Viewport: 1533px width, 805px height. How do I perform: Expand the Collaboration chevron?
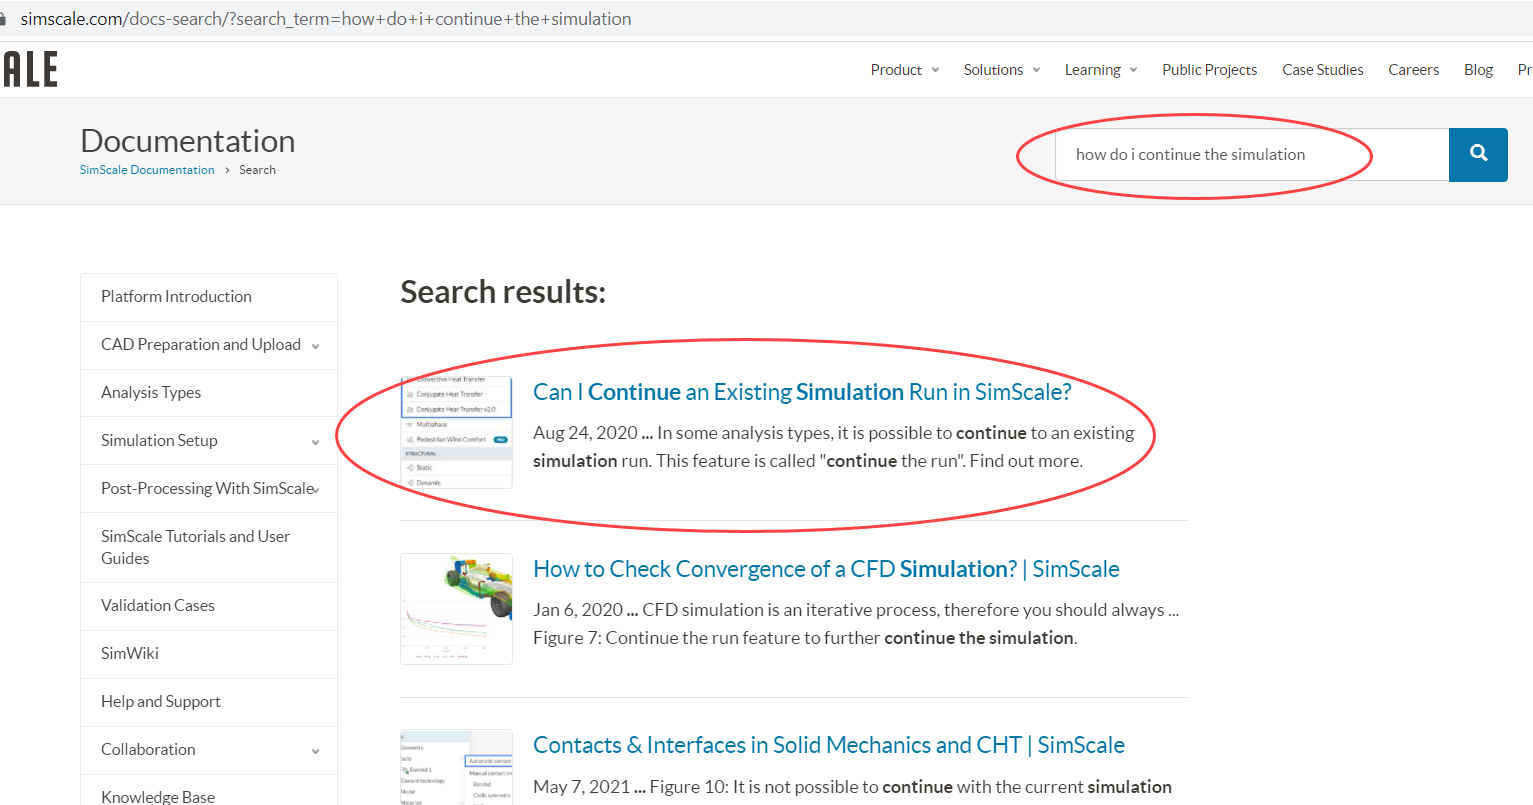point(316,751)
